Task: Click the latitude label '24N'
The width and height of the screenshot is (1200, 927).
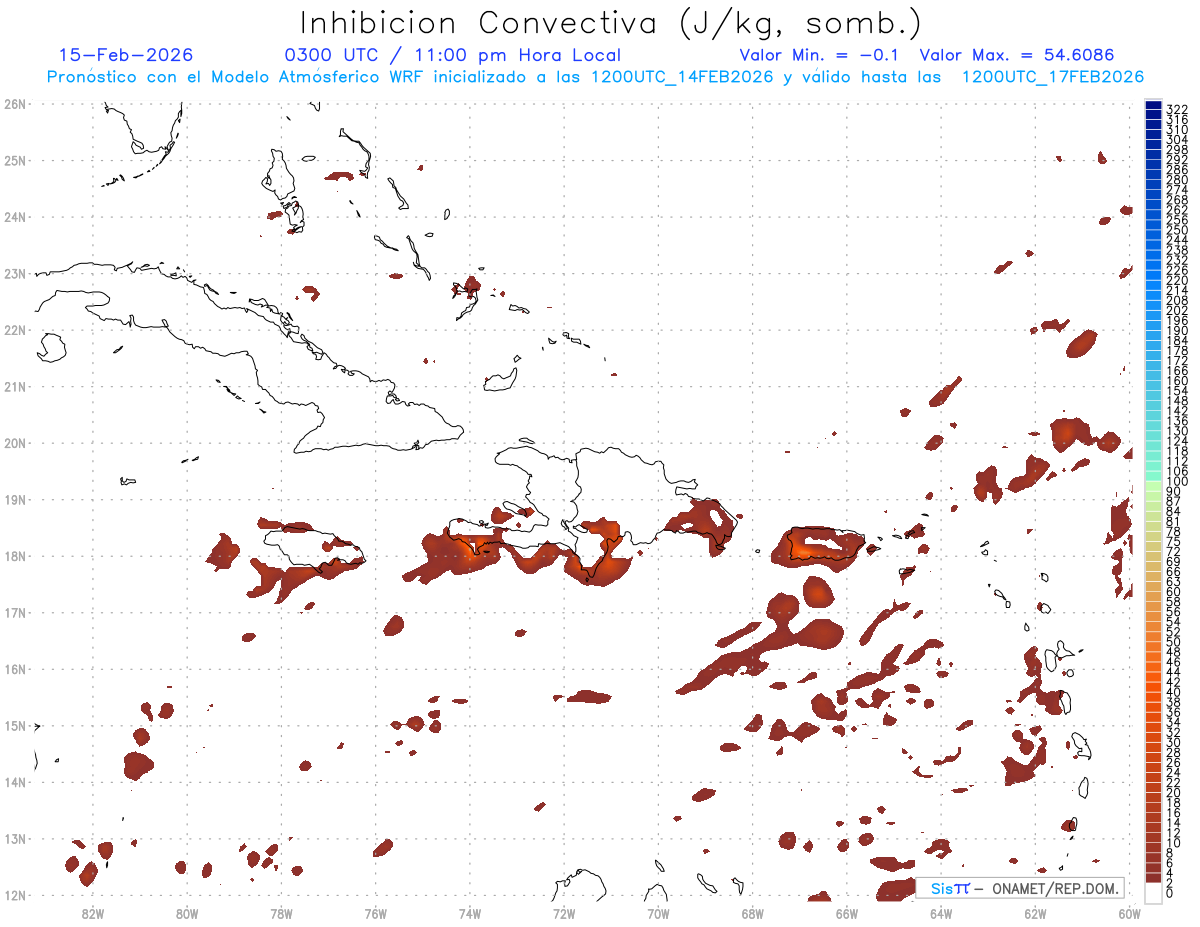Action: 14,217
